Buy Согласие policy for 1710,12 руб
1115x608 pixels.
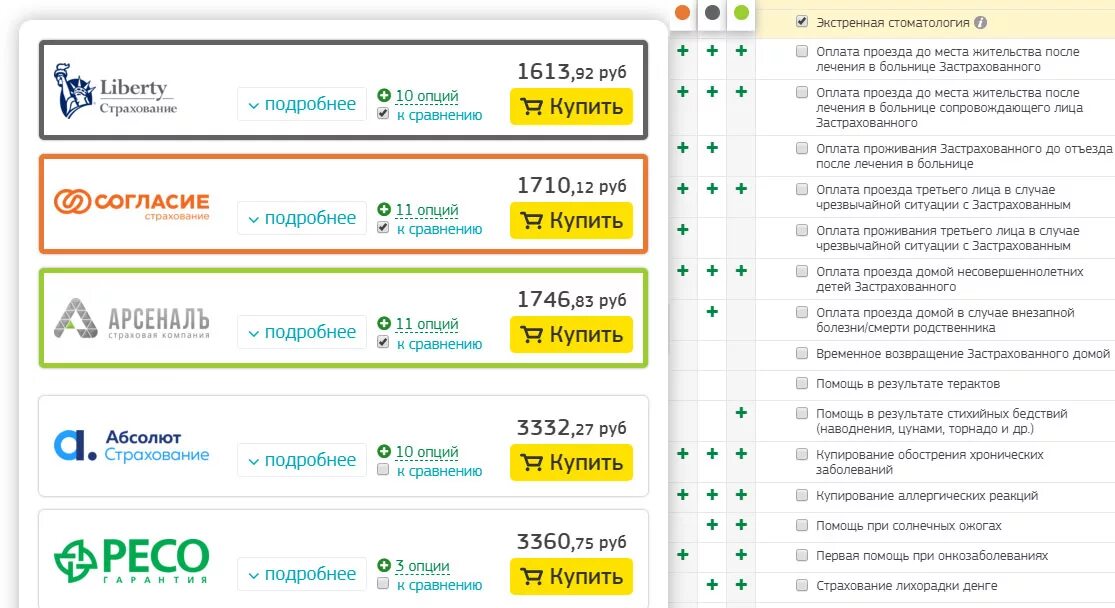coord(572,220)
